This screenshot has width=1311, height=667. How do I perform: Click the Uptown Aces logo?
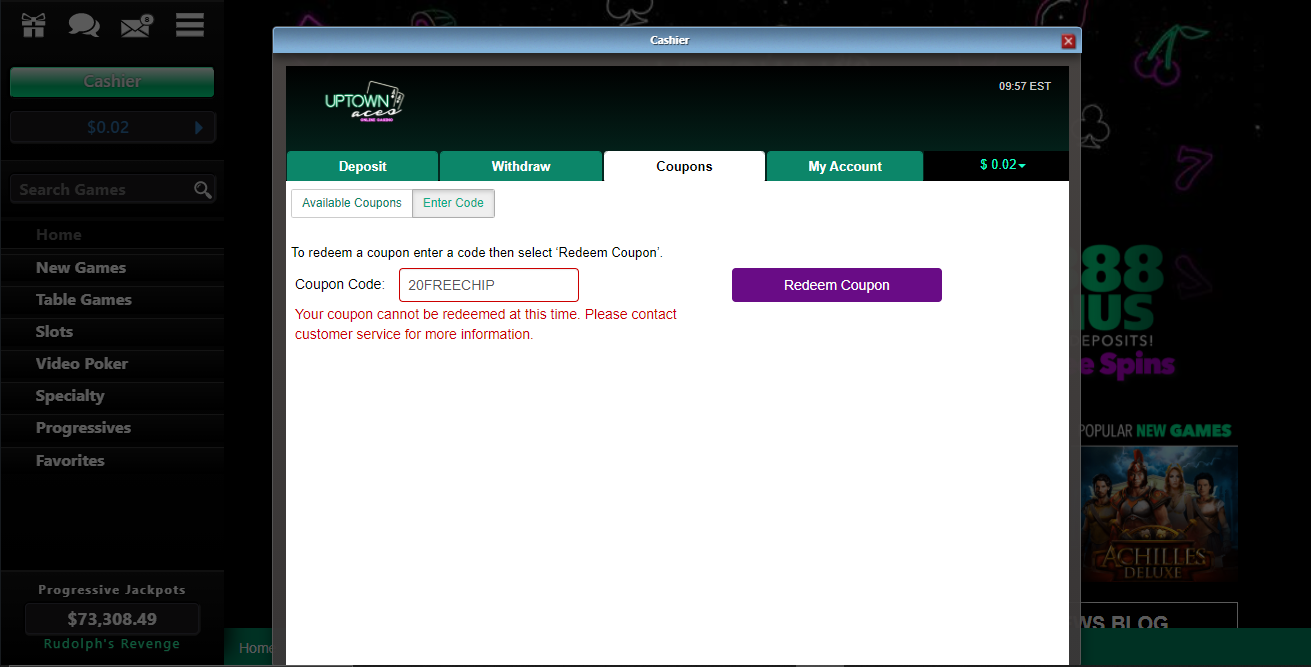(x=364, y=101)
